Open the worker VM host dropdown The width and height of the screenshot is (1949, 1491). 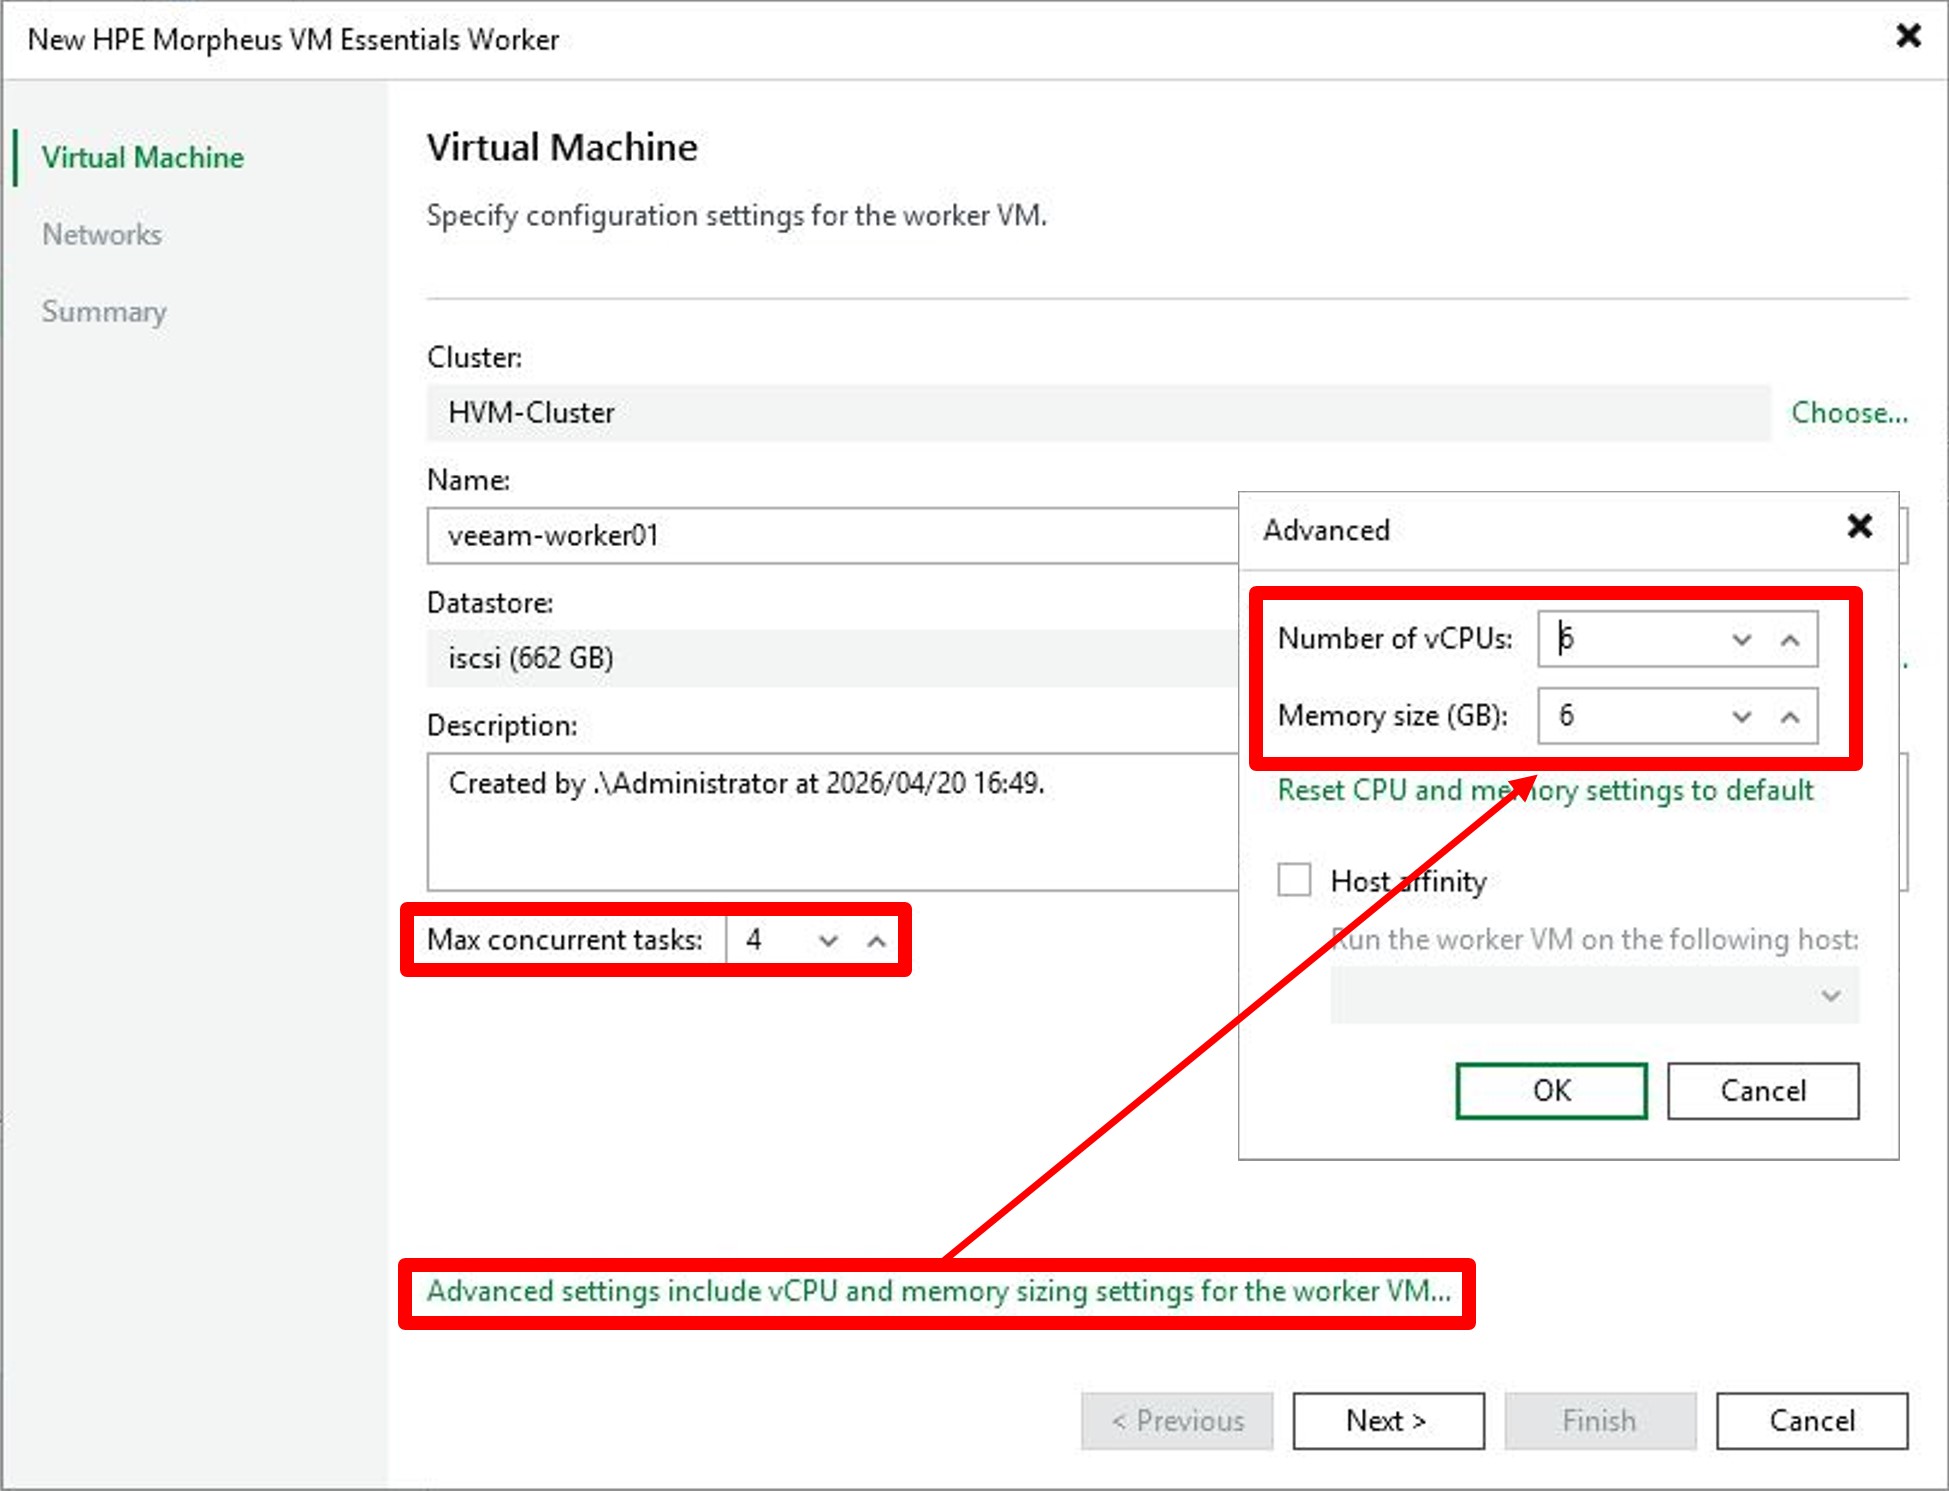pyautogui.click(x=1594, y=995)
